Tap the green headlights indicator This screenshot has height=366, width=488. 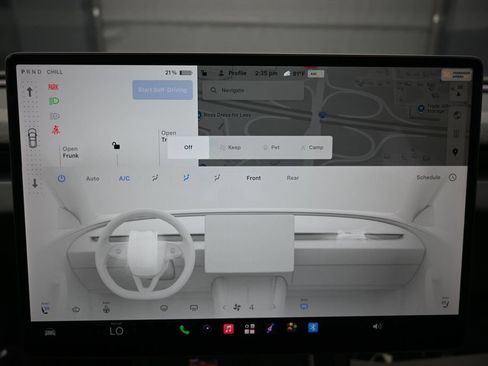coord(54,101)
